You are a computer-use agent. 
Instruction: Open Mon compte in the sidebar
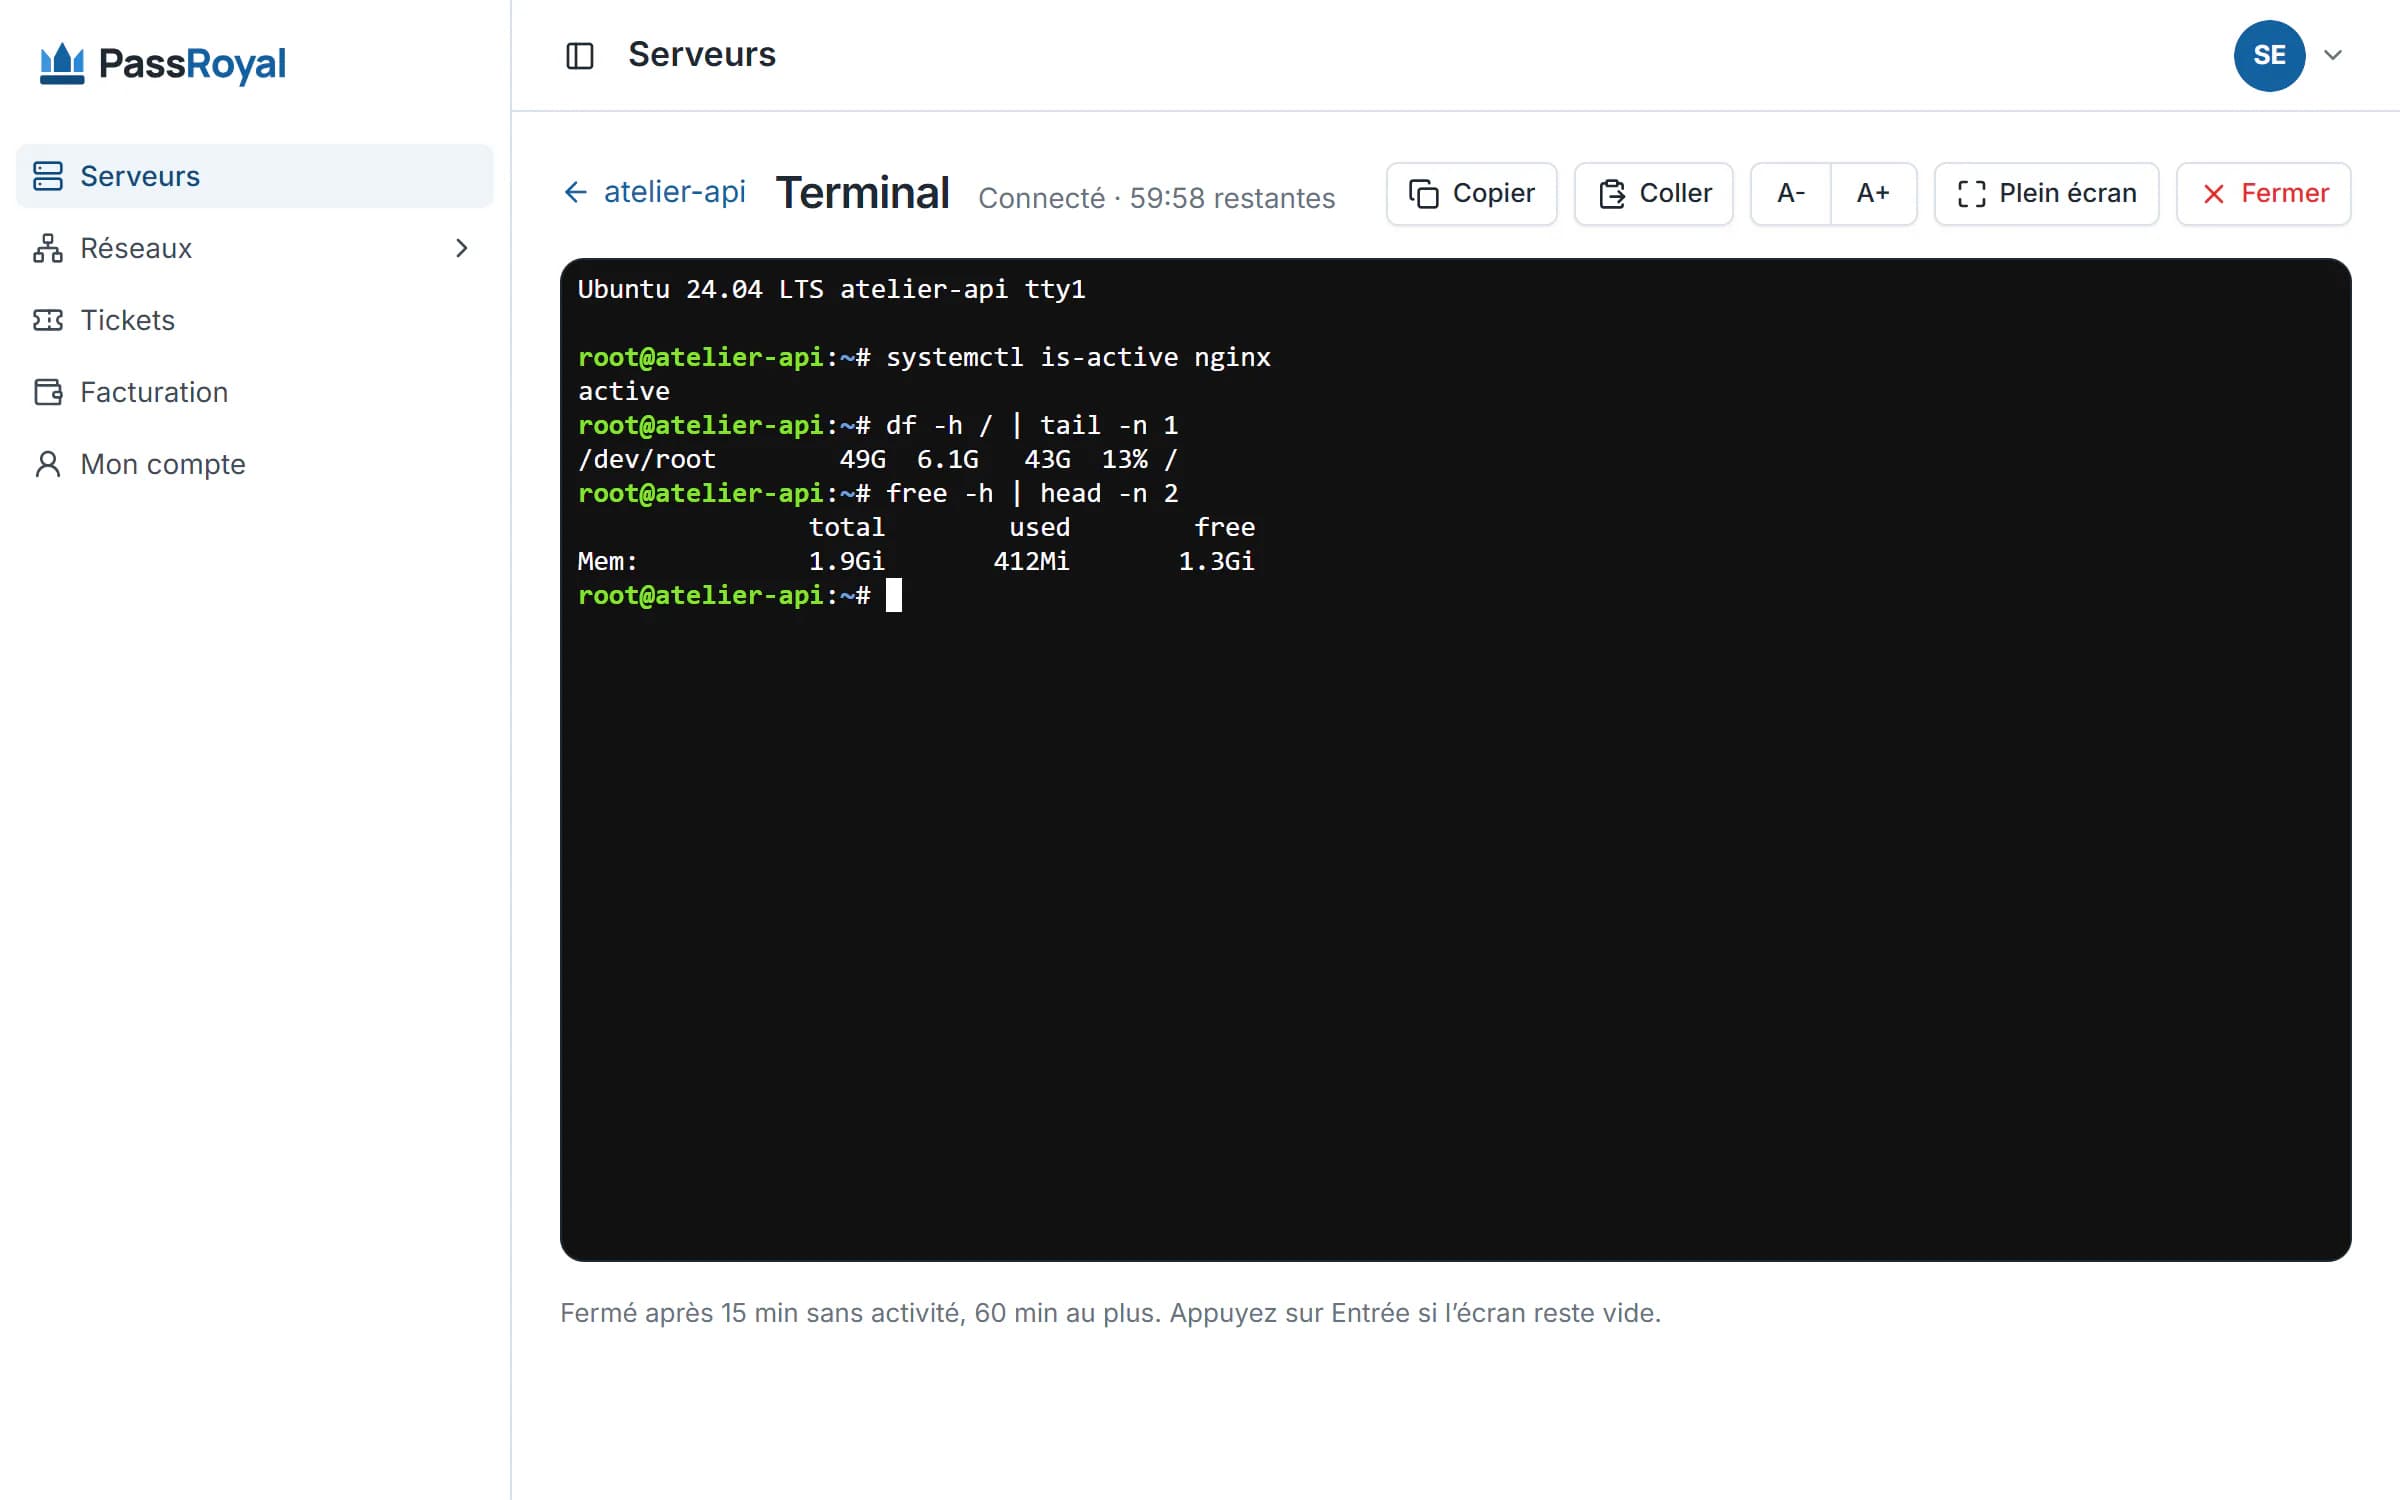coord(255,464)
